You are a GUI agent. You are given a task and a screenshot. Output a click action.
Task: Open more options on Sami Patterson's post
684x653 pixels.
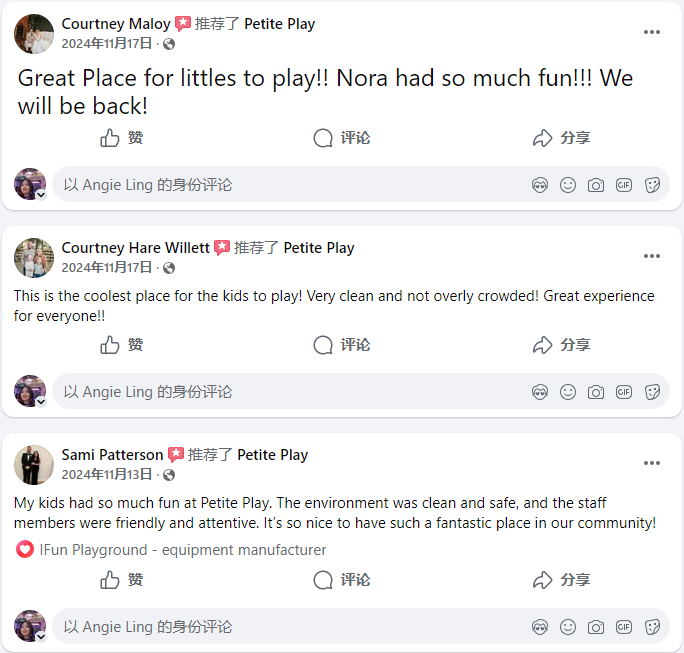652,463
